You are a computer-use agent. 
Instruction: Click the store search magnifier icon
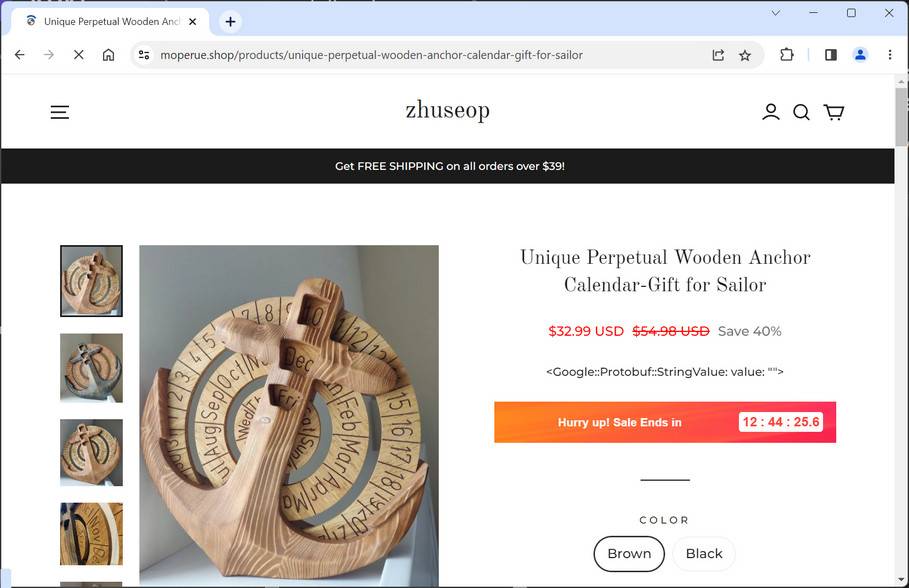[x=801, y=112]
